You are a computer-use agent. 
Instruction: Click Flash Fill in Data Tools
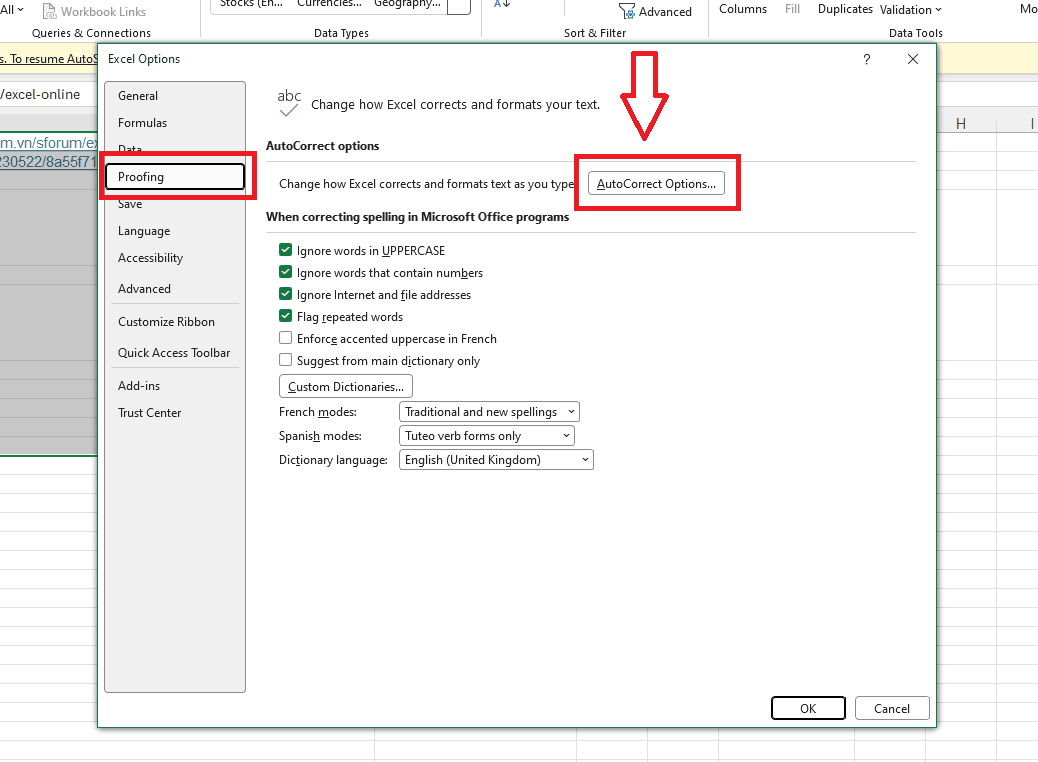pos(792,9)
